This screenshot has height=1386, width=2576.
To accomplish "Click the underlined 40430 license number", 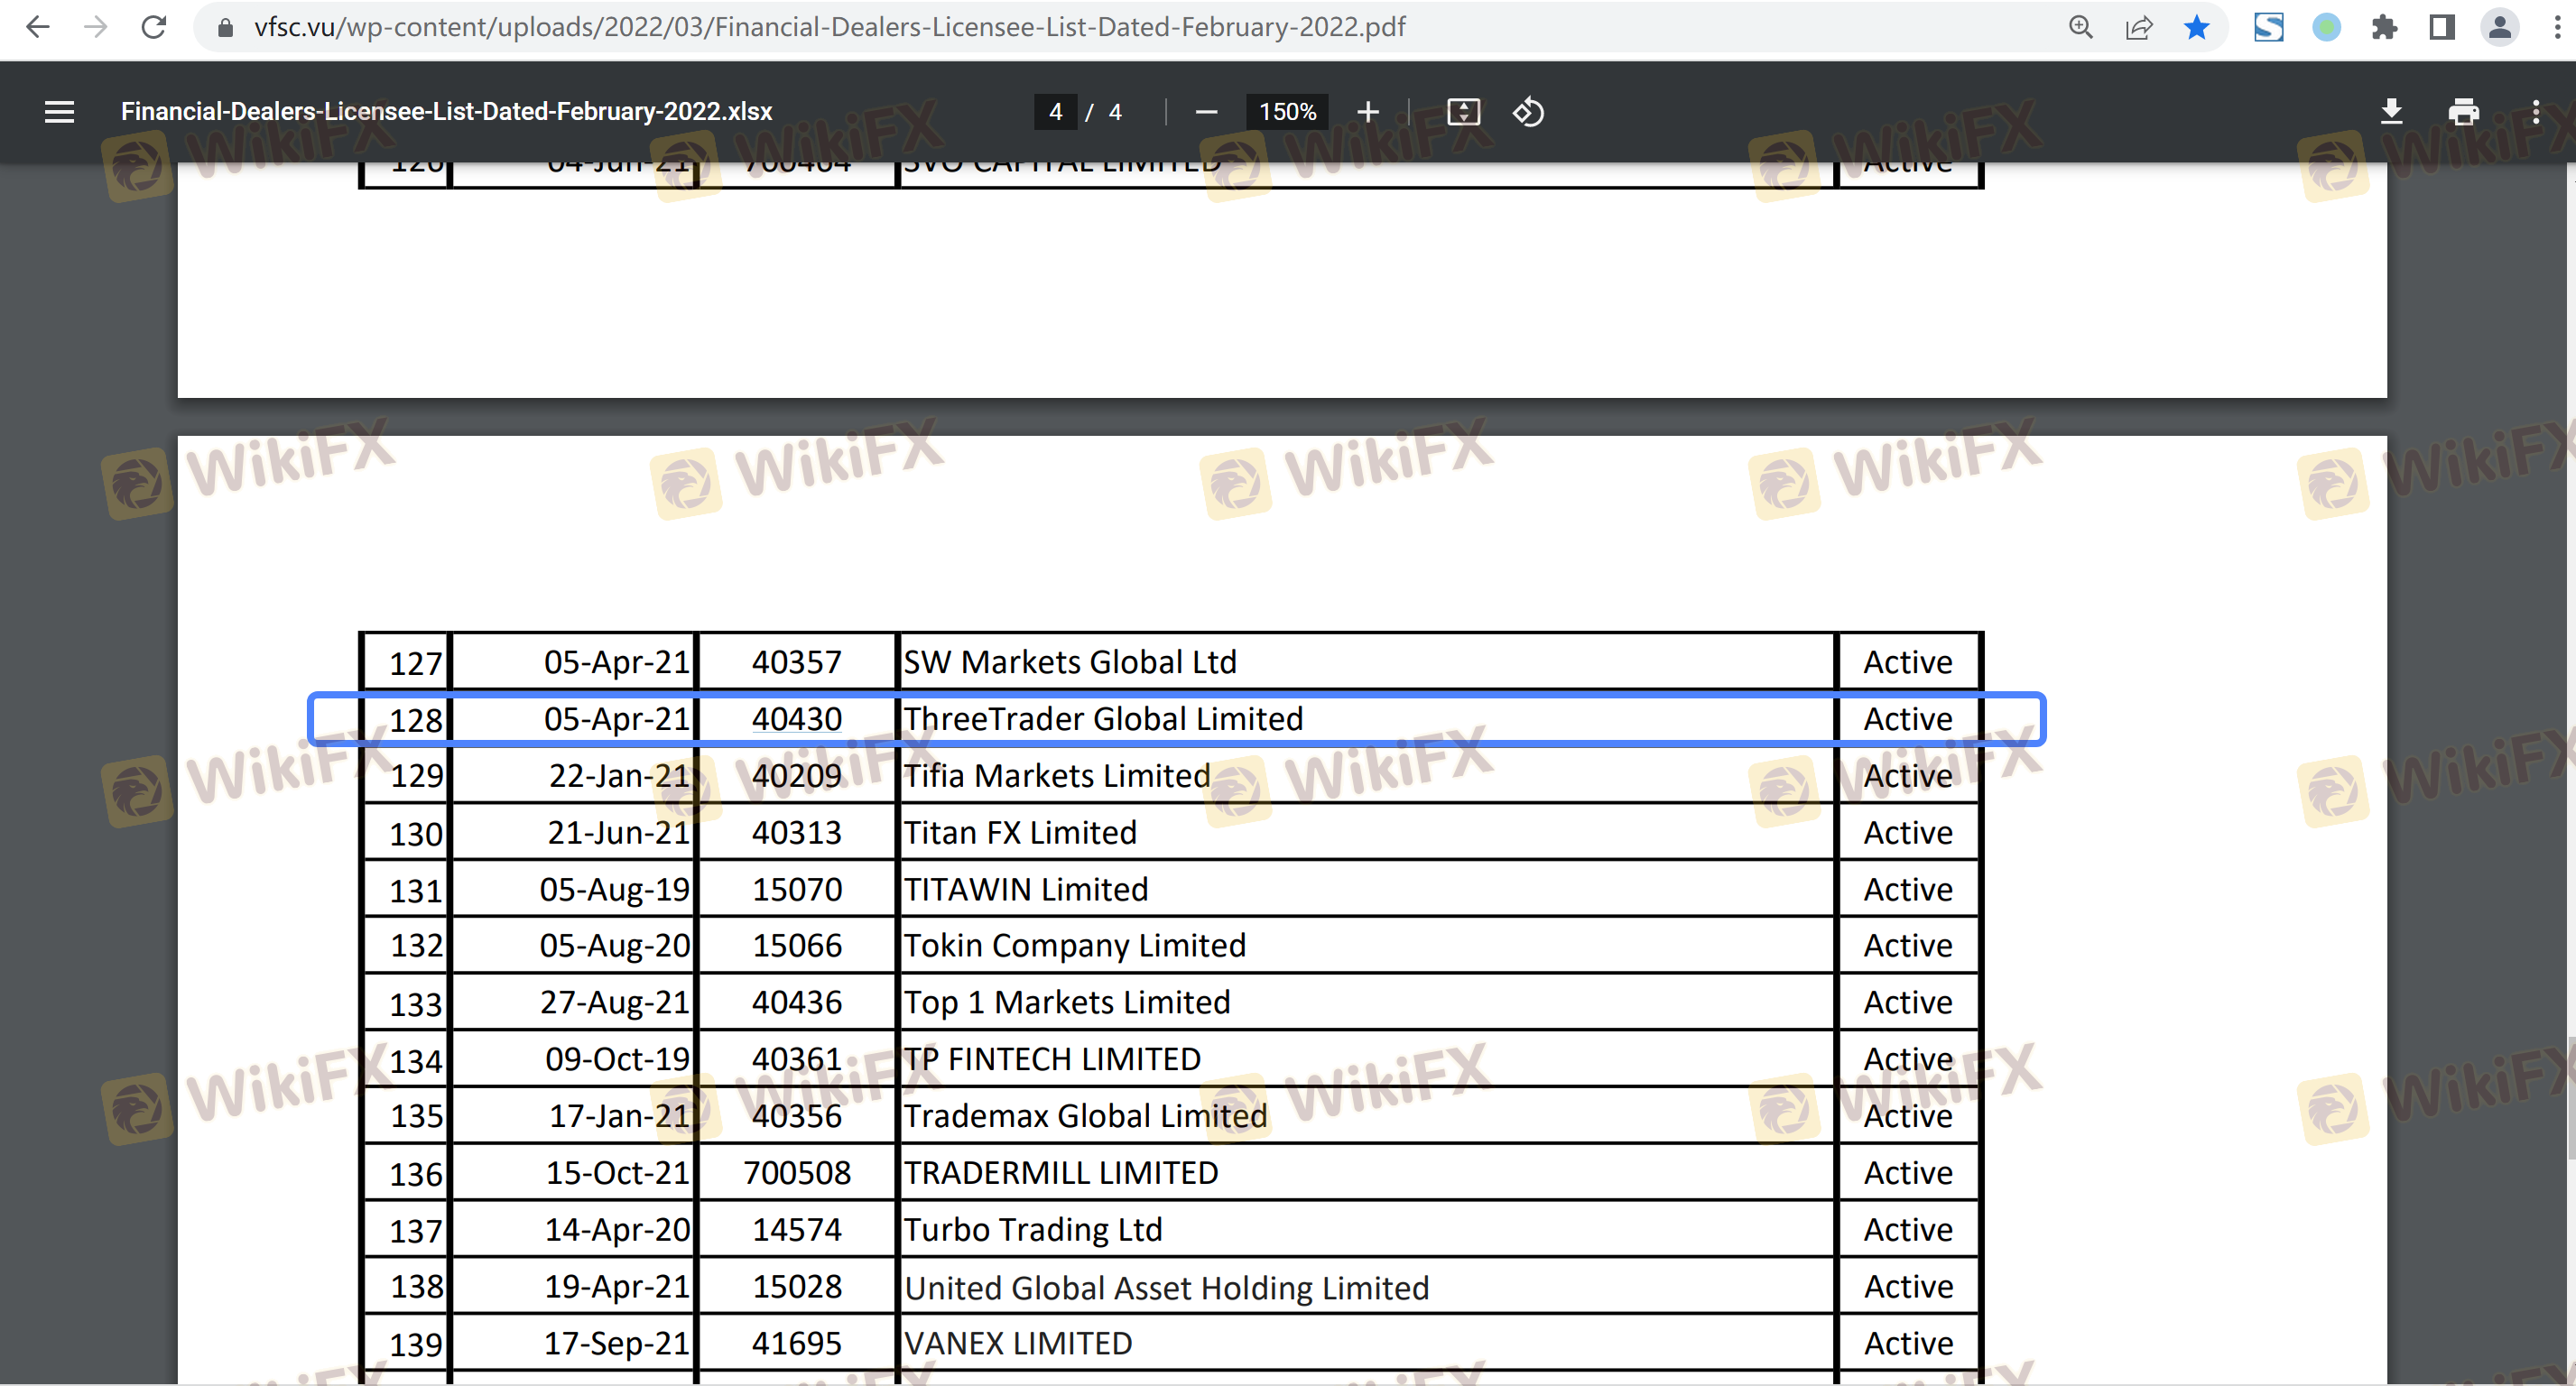I will [796, 719].
